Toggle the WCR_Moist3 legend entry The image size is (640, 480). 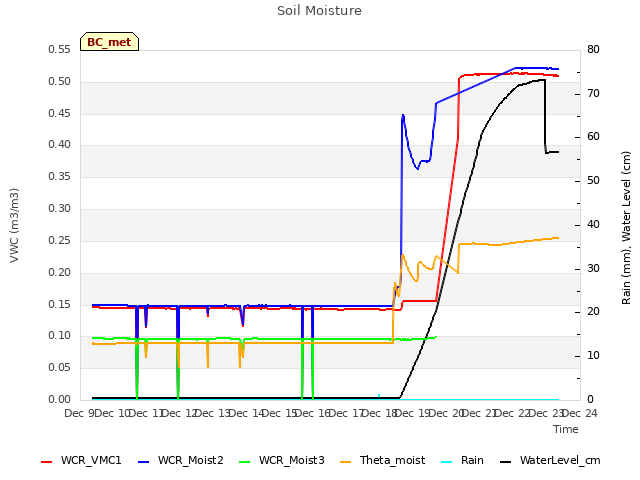click(281, 460)
